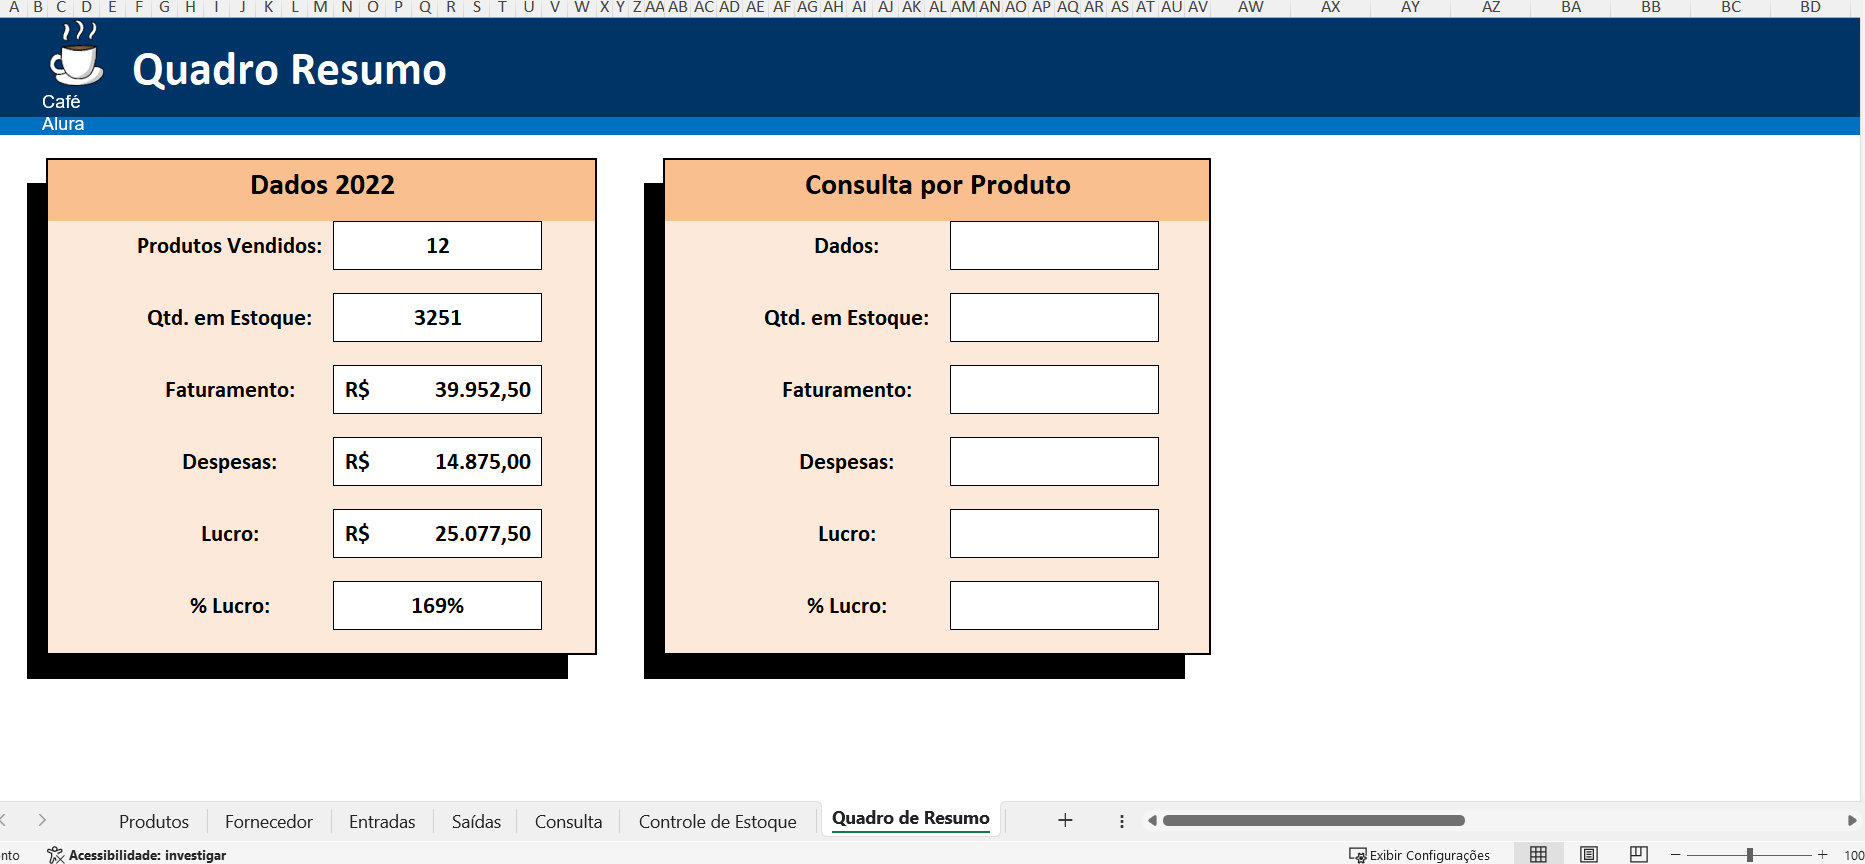This screenshot has width=1865, height=864.
Task: Select Despesas cell R$ 14.875,00
Action: tap(437, 461)
